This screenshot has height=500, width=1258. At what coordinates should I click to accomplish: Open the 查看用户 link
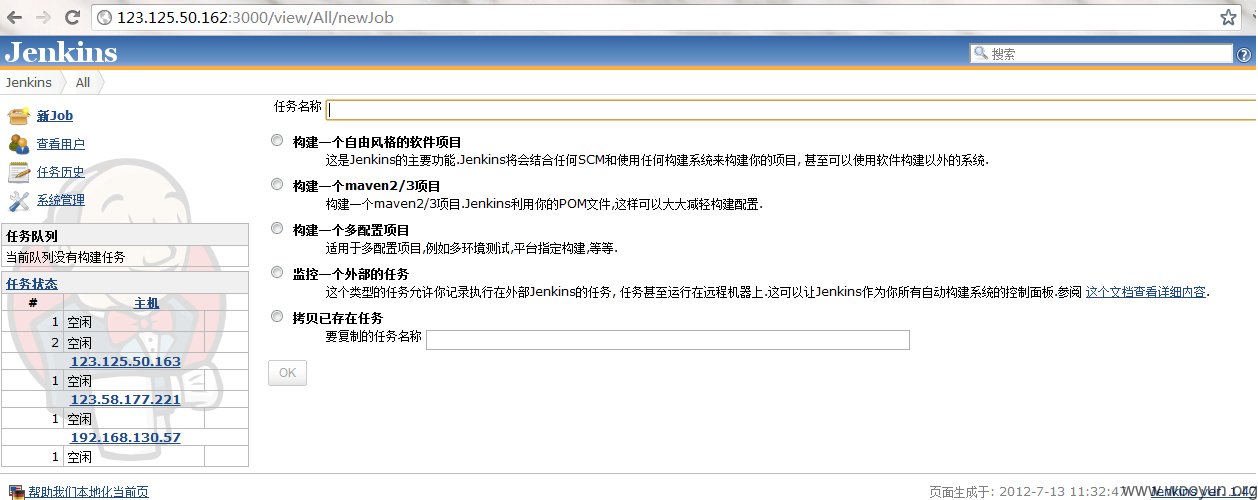61,144
